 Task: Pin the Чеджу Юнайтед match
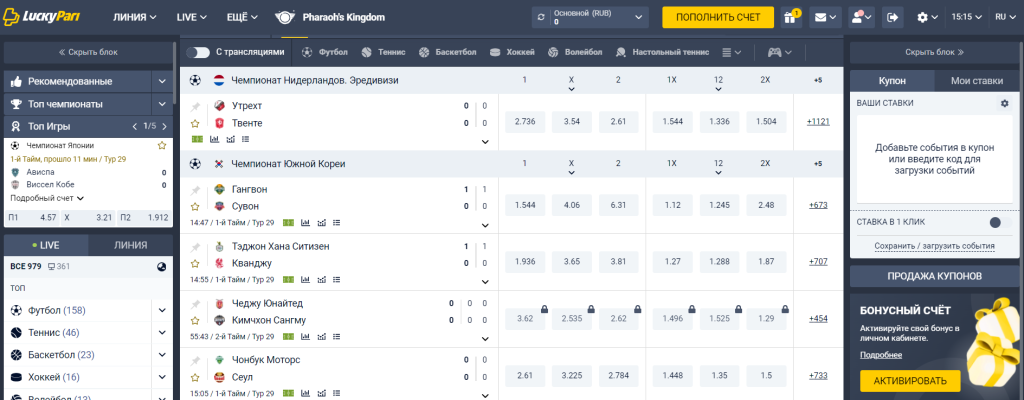tap(195, 305)
